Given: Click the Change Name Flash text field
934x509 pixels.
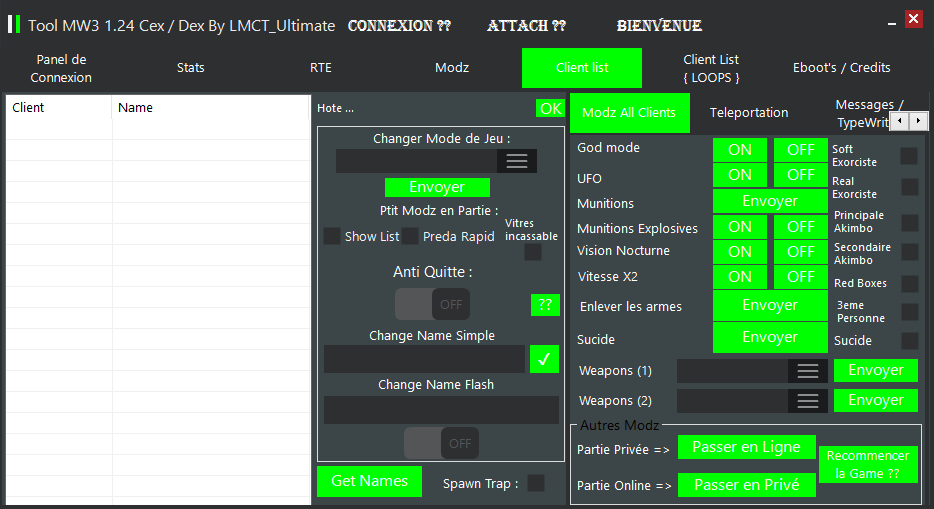Looking at the screenshot, I should 441,410.
